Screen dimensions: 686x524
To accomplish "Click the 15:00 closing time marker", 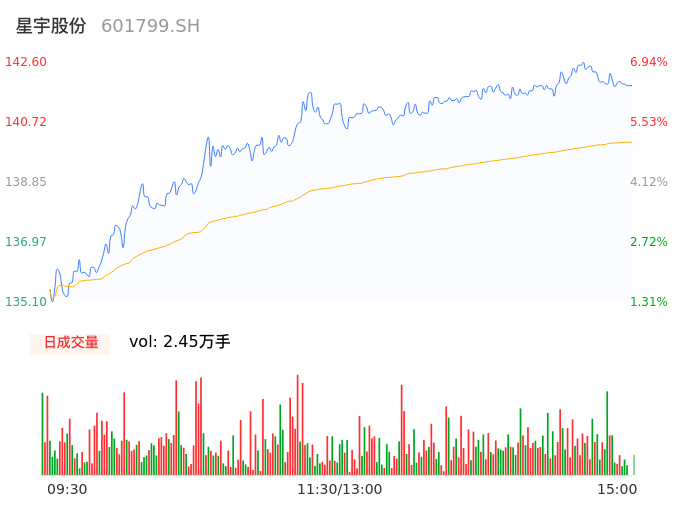I will click(x=617, y=489).
